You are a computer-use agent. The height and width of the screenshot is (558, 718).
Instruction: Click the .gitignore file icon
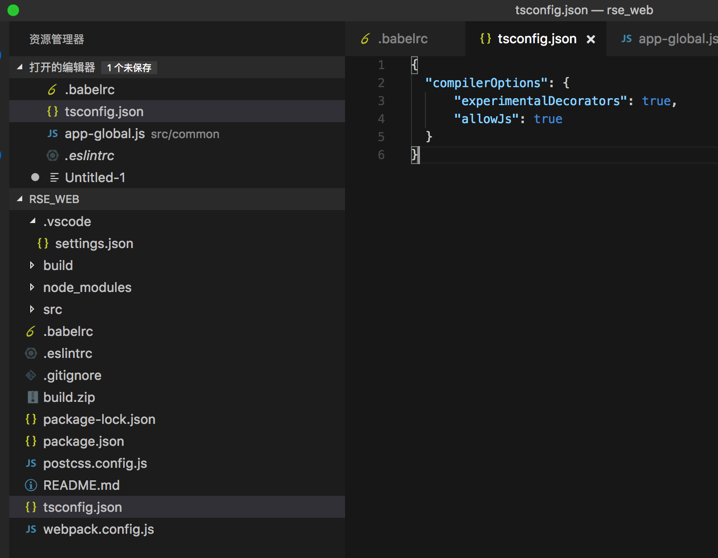point(31,375)
